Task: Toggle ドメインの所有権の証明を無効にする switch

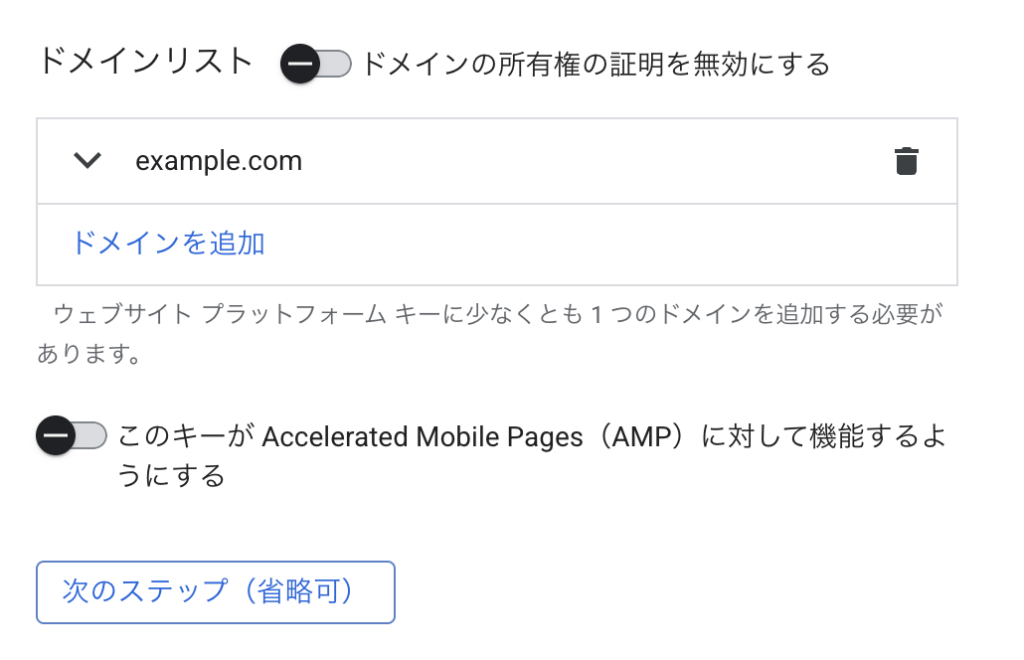Action: (316, 65)
